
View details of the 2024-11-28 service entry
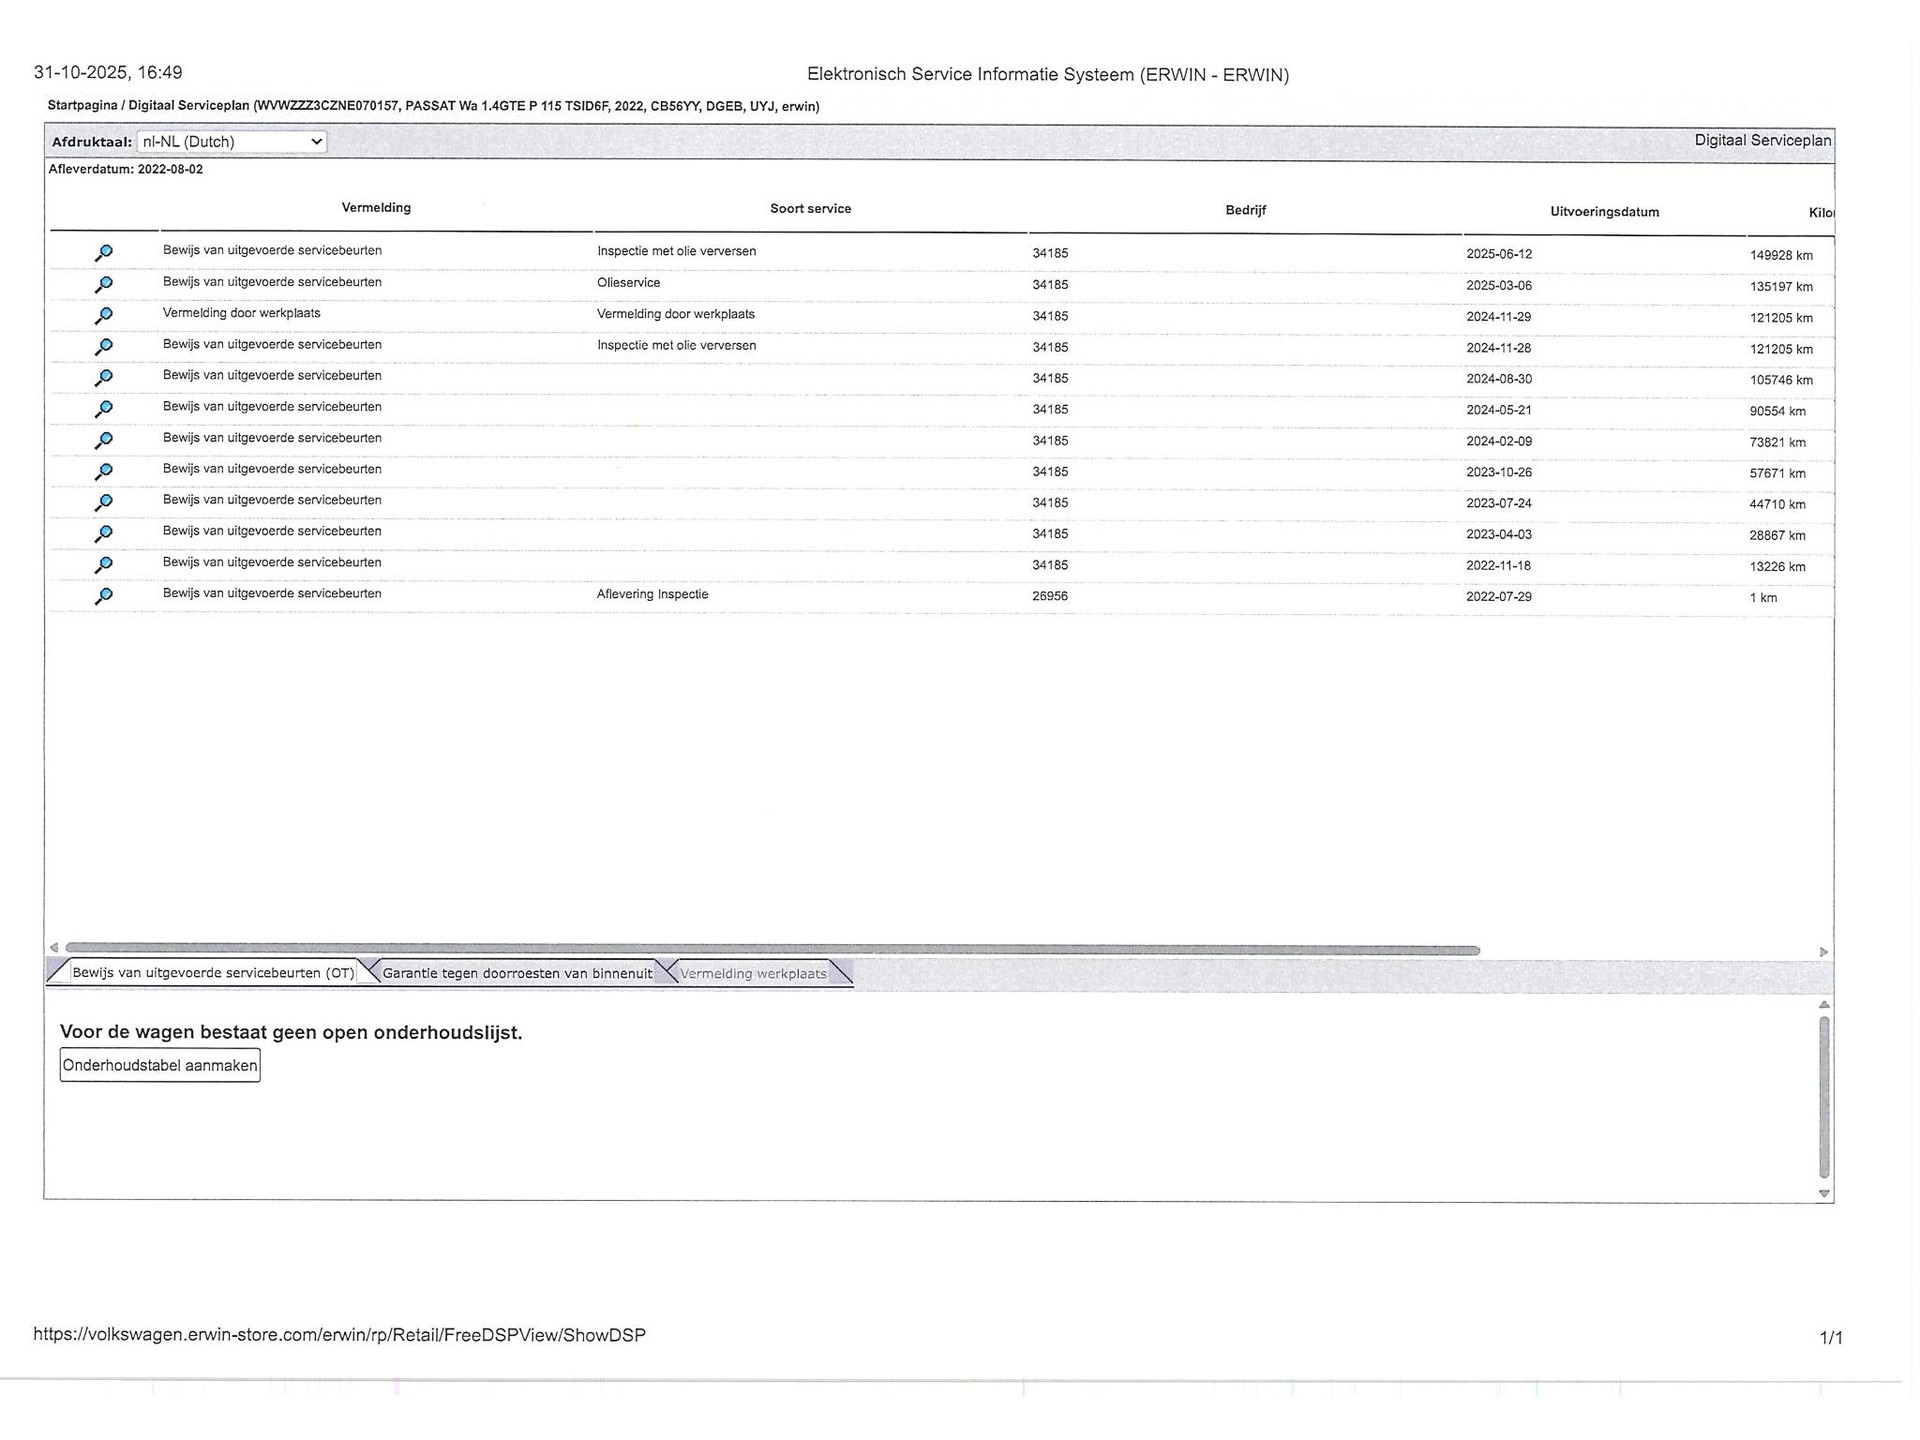click(103, 347)
